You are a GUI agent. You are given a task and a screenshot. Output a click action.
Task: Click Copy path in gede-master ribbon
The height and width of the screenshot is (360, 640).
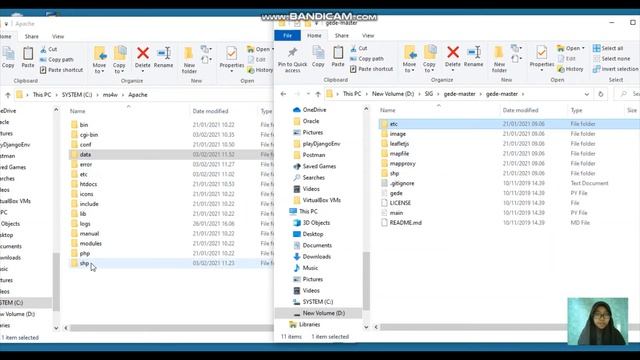[367, 59]
